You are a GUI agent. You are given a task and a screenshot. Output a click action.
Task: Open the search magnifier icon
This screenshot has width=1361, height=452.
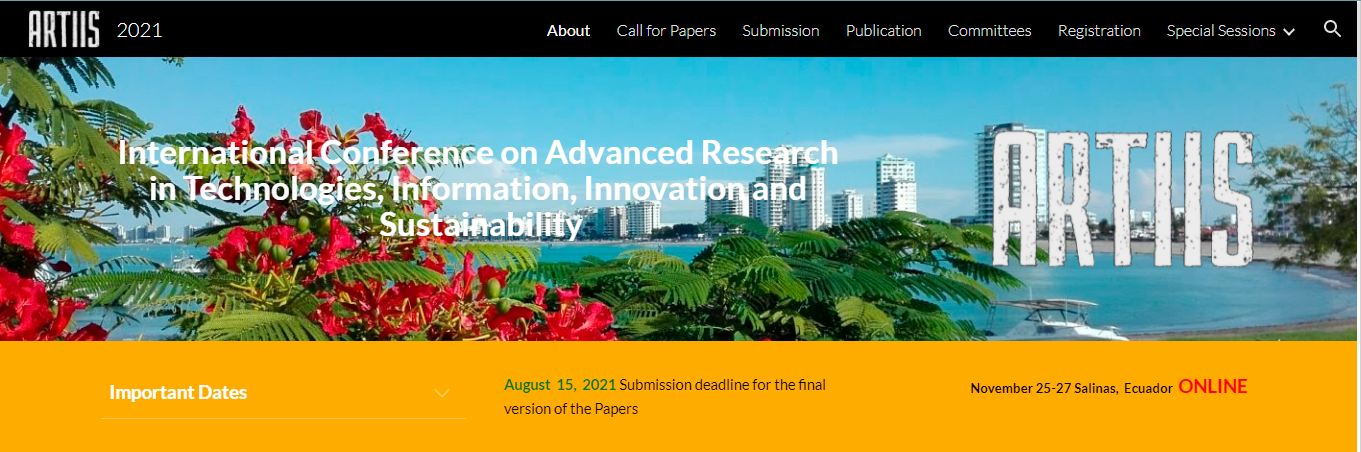(1332, 29)
